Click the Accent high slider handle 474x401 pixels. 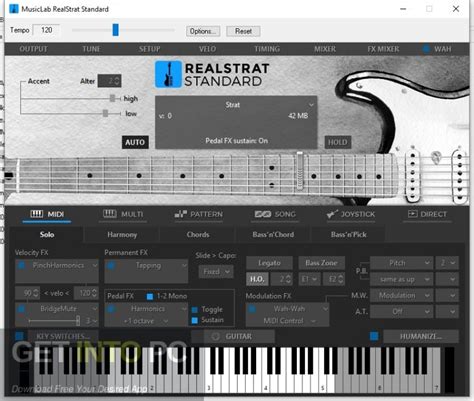coord(112,98)
